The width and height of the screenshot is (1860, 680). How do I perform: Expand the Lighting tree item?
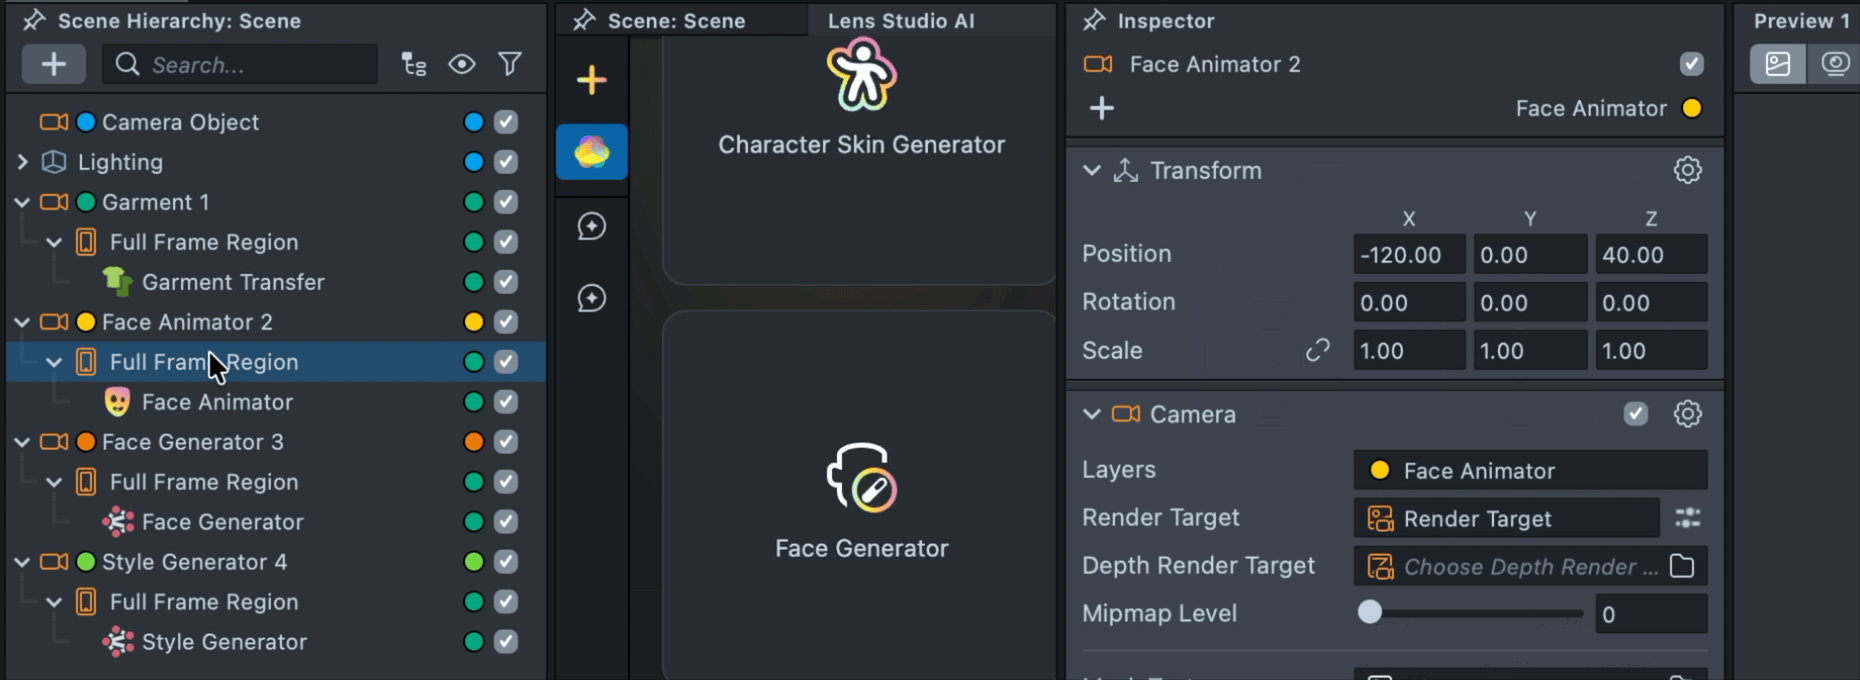[23, 162]
